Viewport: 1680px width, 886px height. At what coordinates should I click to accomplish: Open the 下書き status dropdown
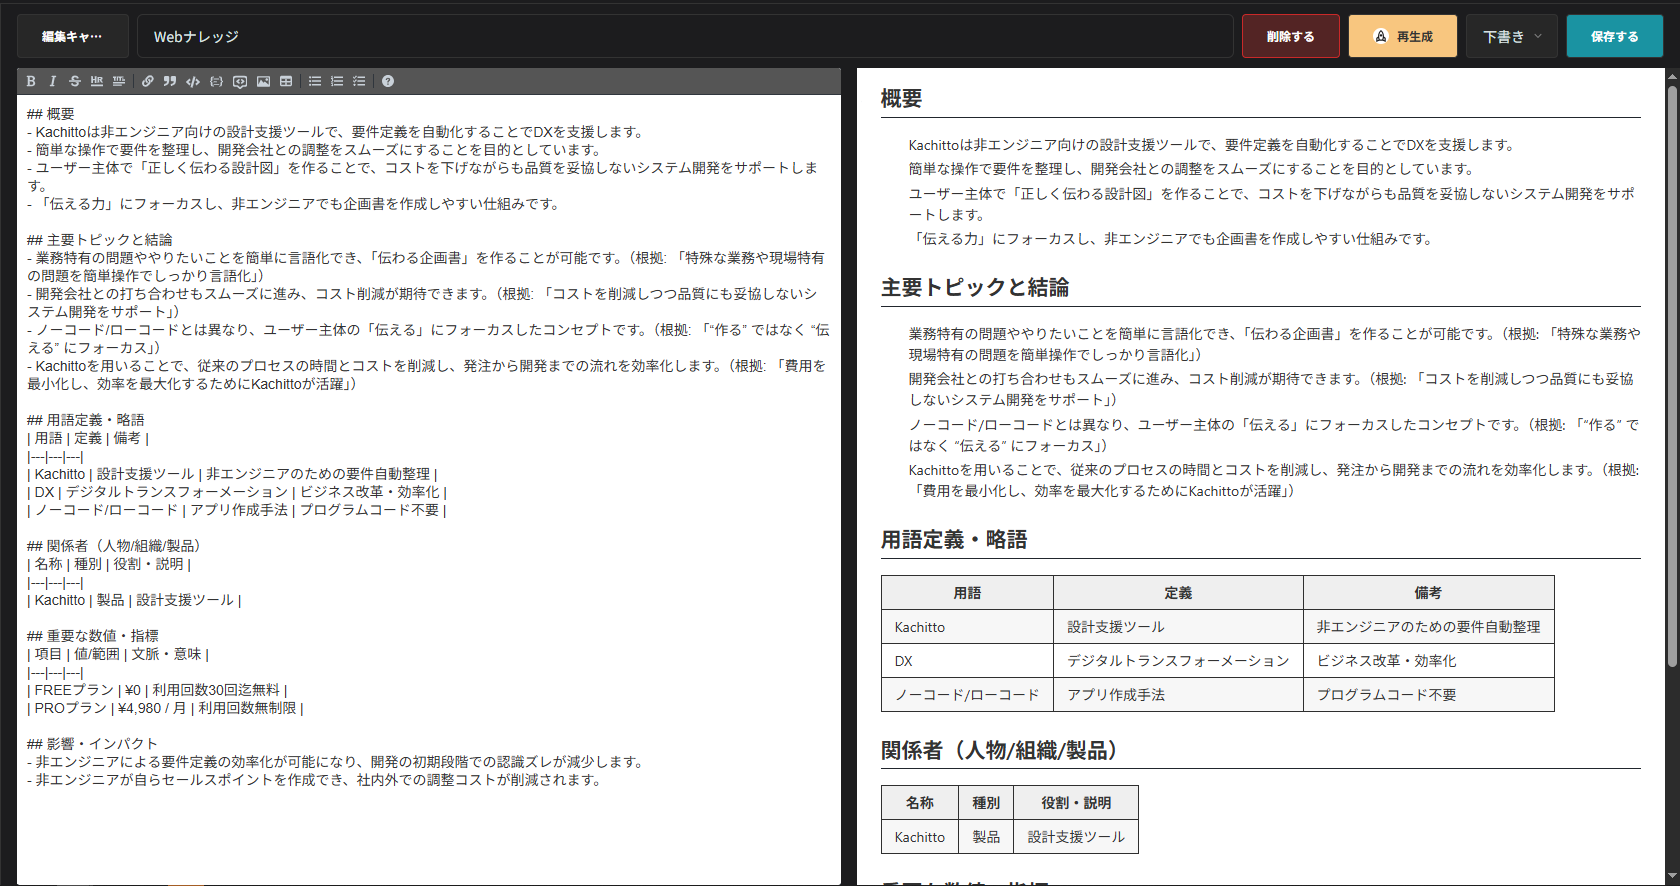(1512, 36)
